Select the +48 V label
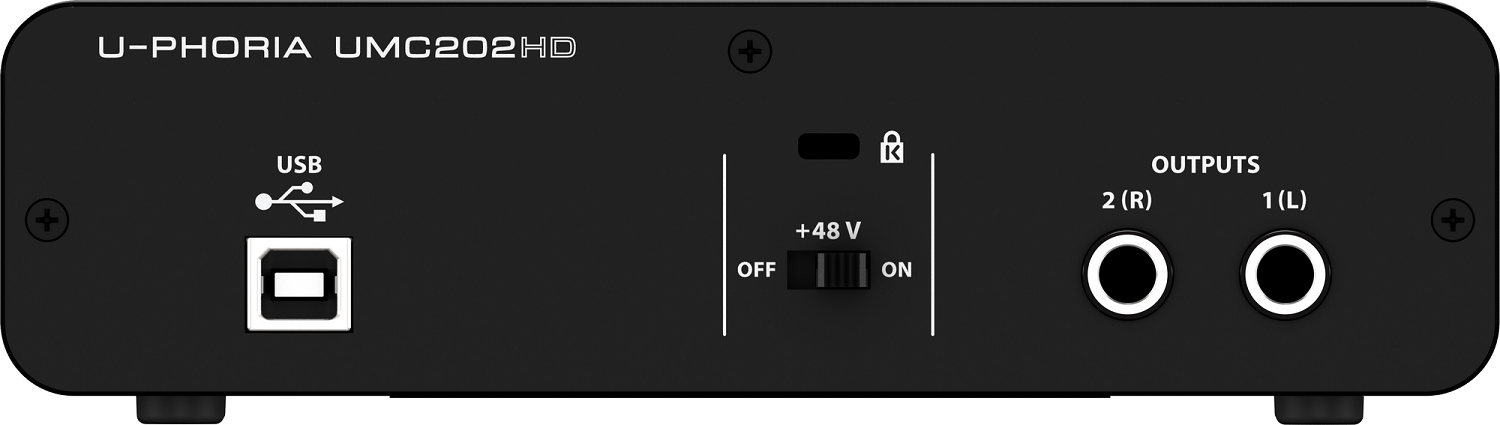 828,231
